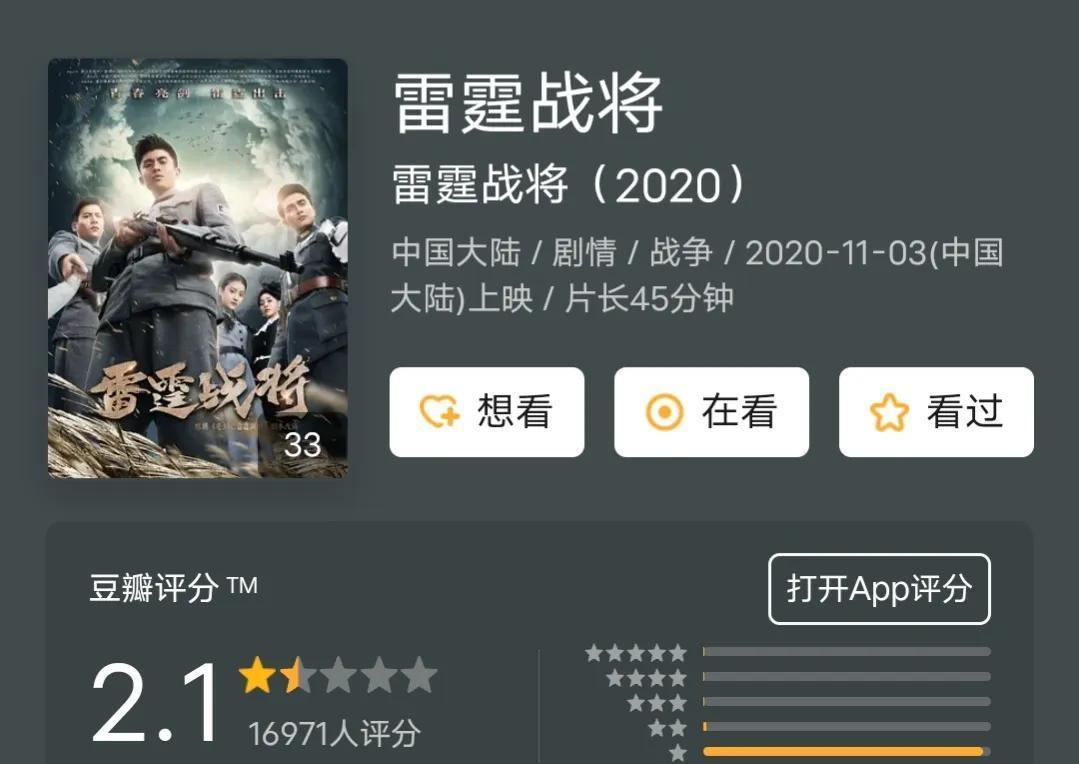This screenshot has height=764, width=1079.
Task: Click the four-star rating bar
Action: pyautogui.click(x=846, y=677)
